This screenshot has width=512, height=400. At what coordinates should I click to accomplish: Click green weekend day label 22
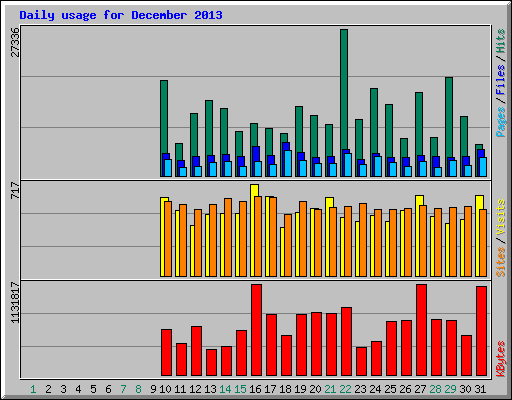345,389
